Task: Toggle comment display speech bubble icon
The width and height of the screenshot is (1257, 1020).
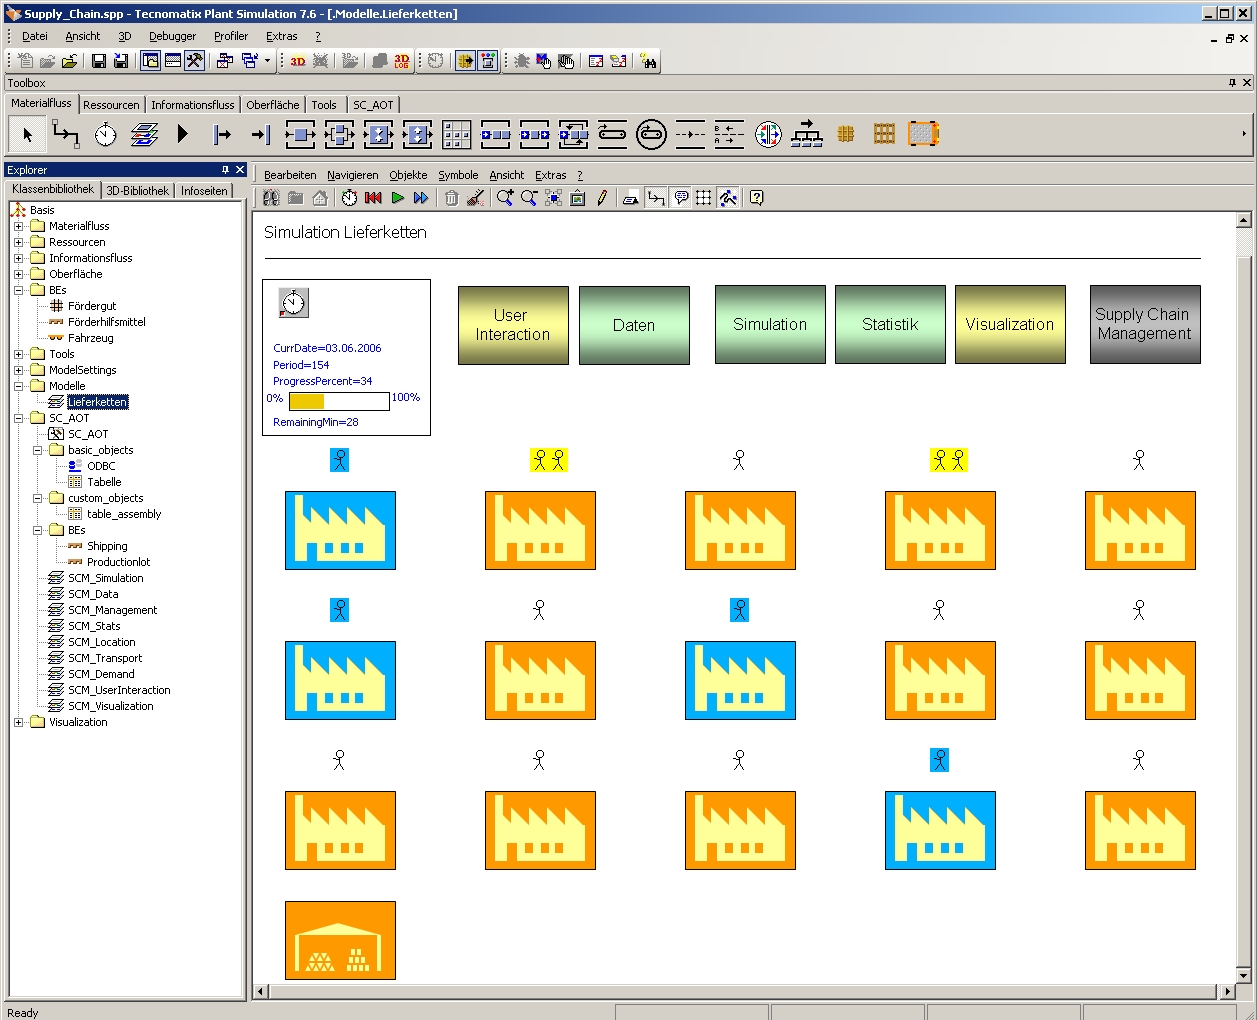Action: 681,198
